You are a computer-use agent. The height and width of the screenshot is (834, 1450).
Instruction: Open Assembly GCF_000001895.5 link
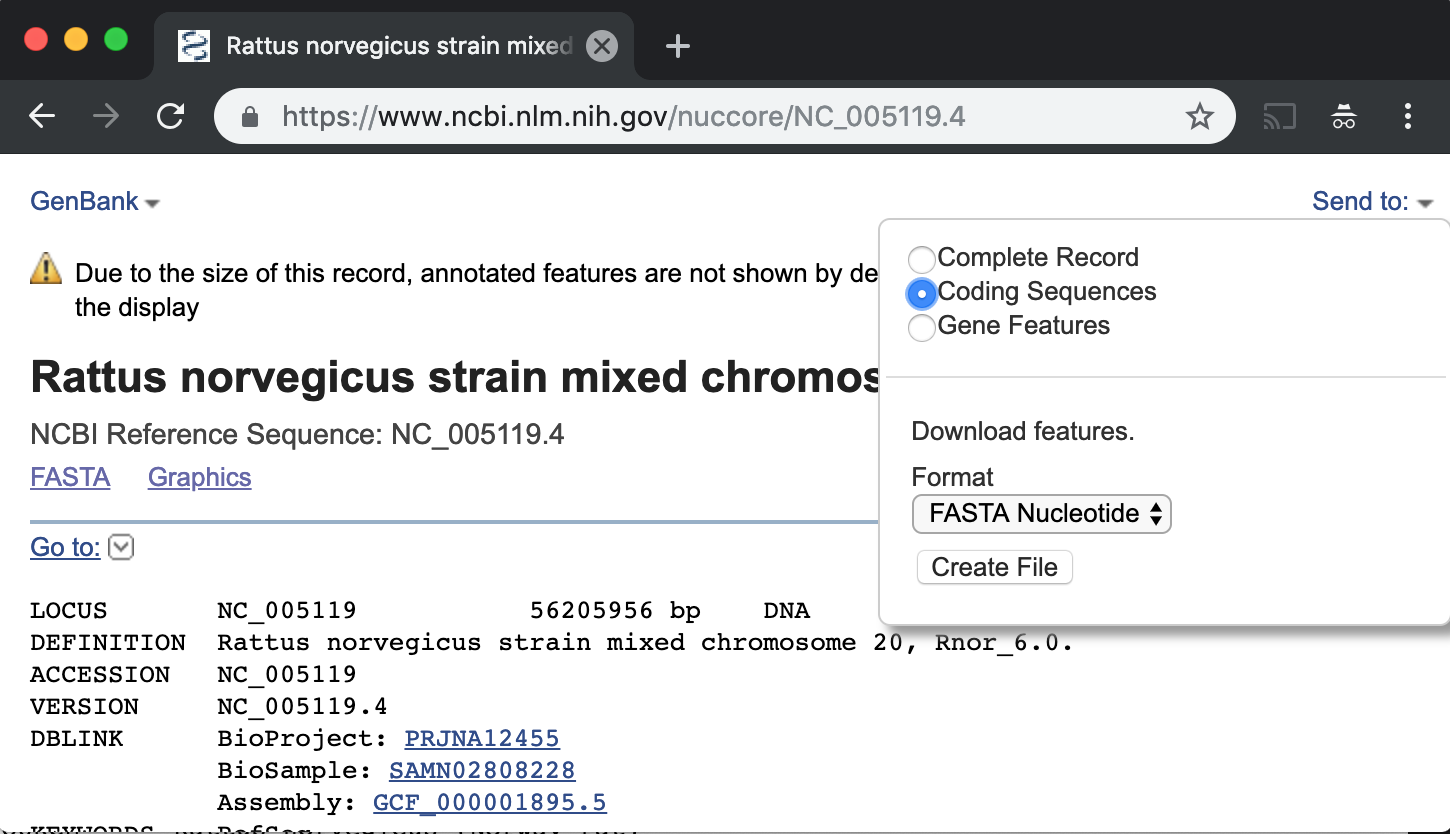490,802
